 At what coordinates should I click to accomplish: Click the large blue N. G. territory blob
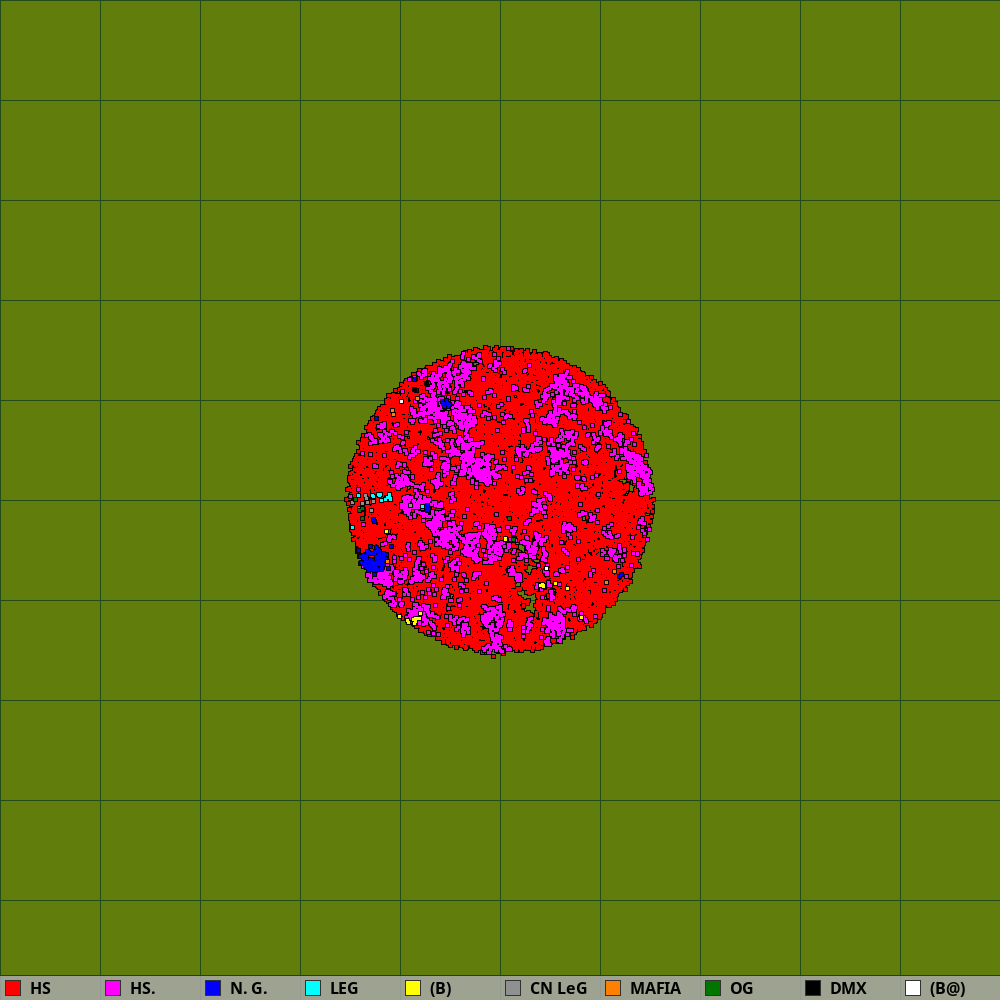pyautogui.click(x=373, y=559)
